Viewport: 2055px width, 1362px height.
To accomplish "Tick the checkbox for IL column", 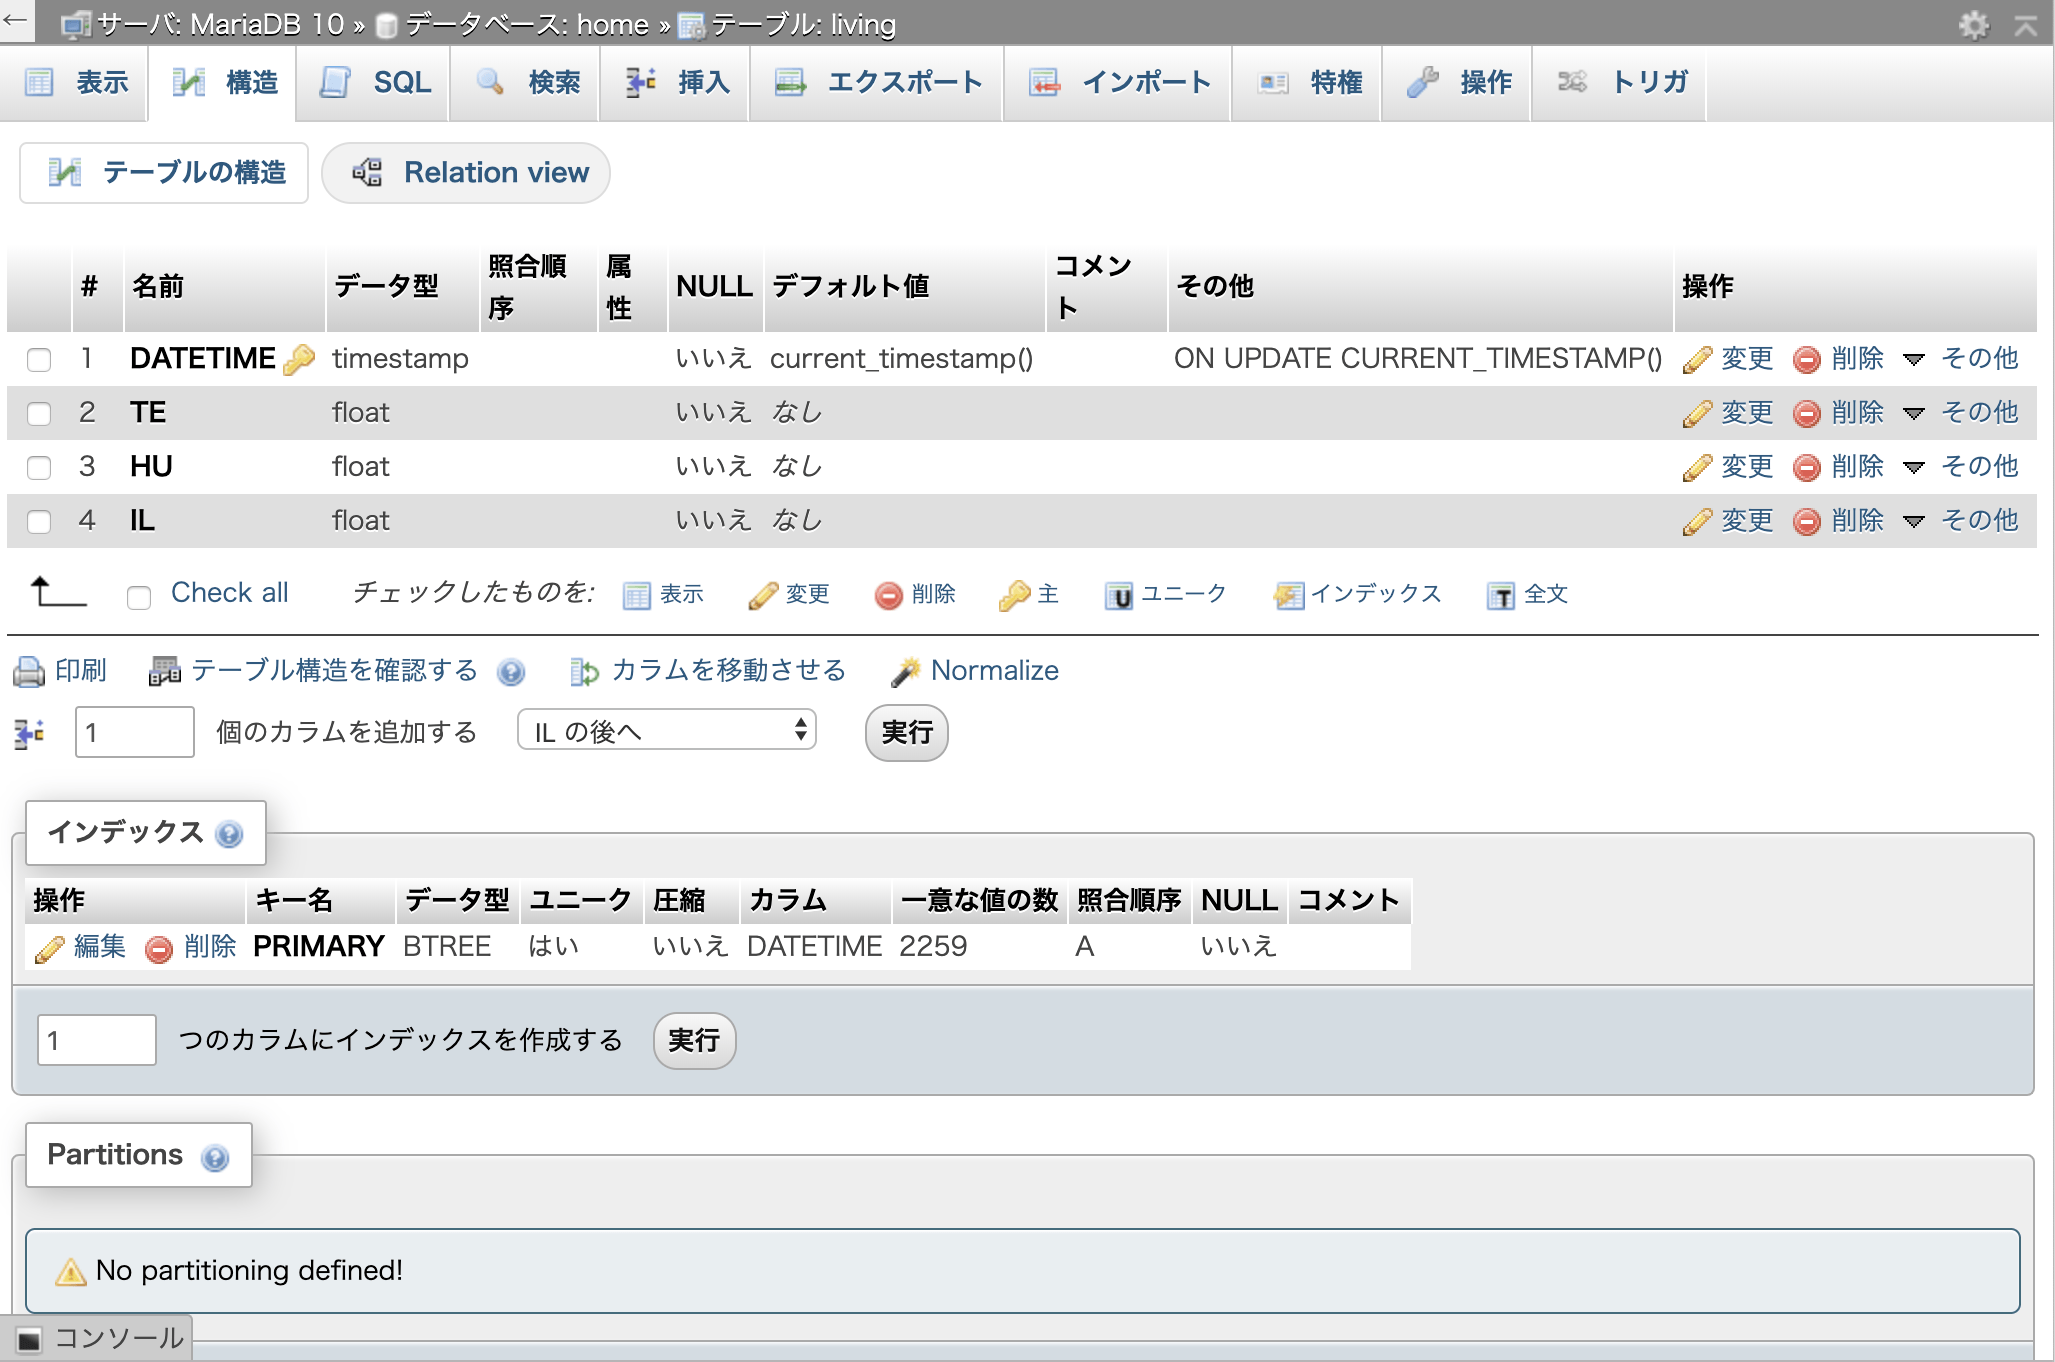I will tap(39, 522).
